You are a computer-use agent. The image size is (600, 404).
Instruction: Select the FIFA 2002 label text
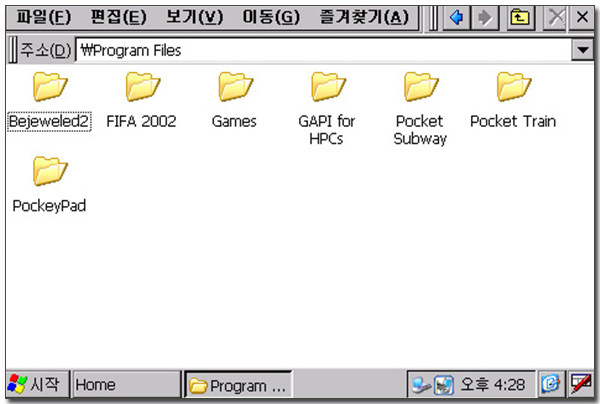pyautogui.click(x=141, y=121)
